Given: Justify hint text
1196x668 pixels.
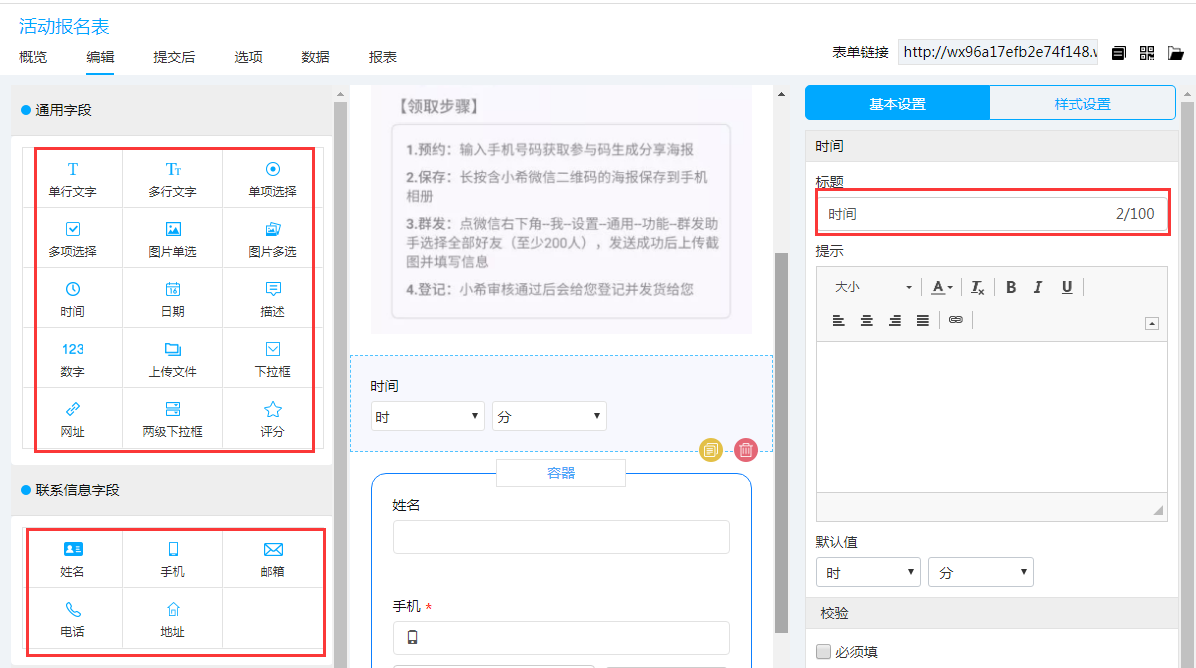Looking at the screenshot, I should 922,320.
